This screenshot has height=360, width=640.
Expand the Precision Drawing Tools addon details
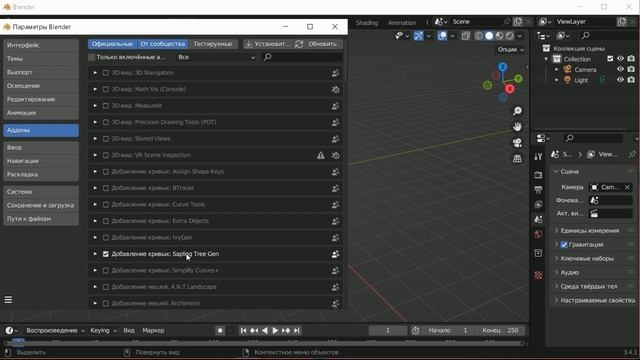tap(95, 122)
